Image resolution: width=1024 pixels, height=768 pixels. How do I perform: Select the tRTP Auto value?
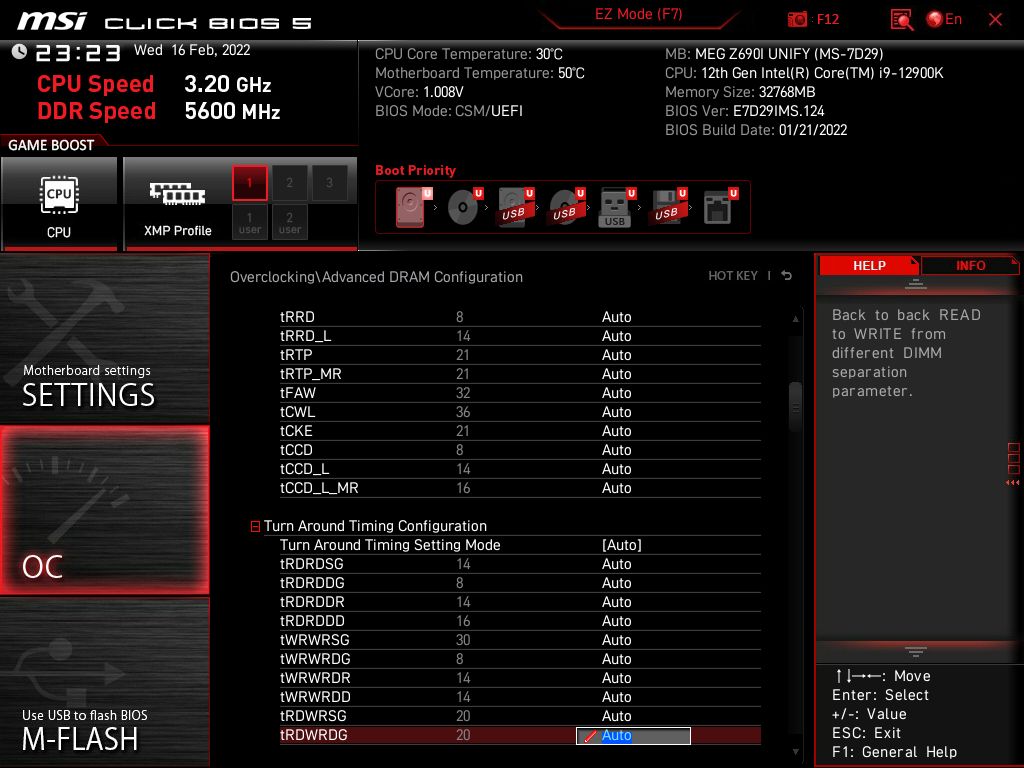click(616, 355)
